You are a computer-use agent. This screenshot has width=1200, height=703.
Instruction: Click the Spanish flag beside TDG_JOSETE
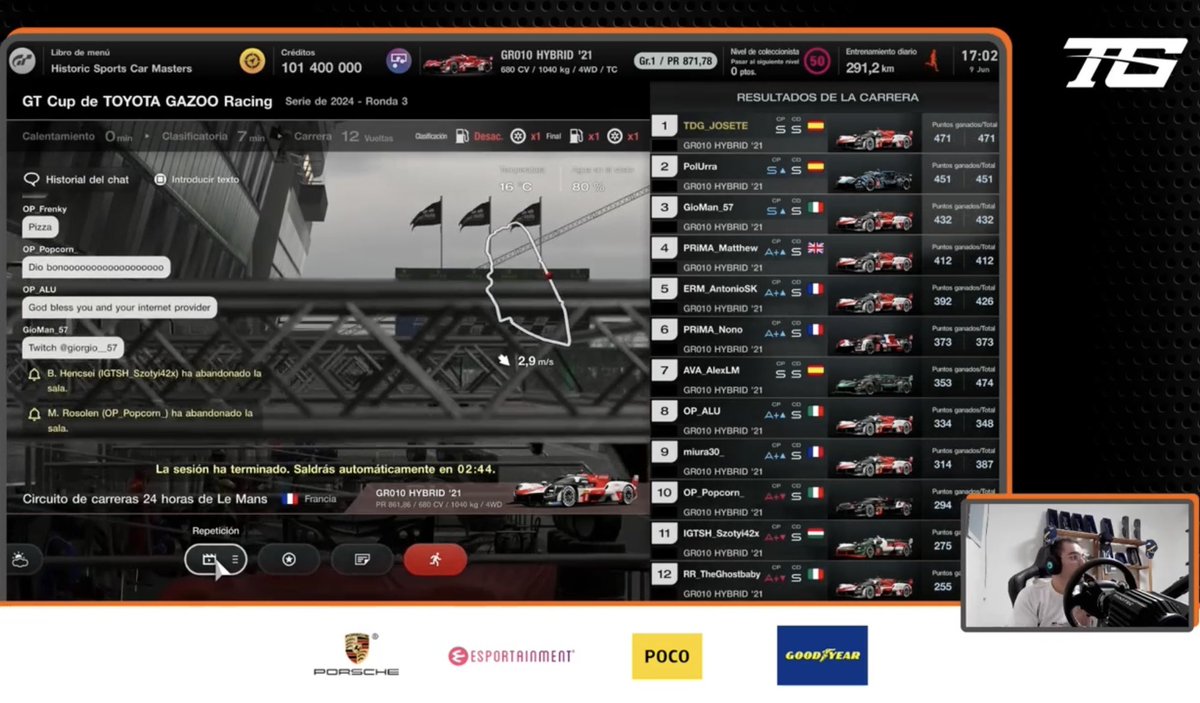(815, 127)
